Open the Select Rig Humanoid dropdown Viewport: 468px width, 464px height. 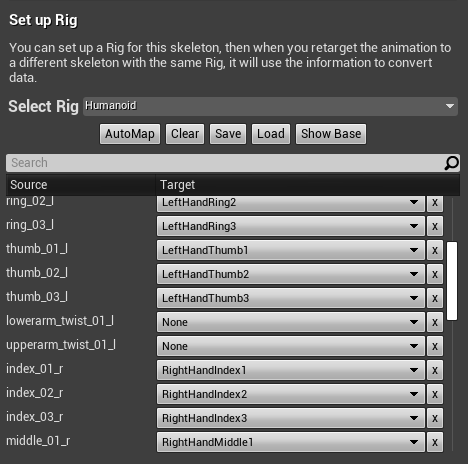click(270, 106)
